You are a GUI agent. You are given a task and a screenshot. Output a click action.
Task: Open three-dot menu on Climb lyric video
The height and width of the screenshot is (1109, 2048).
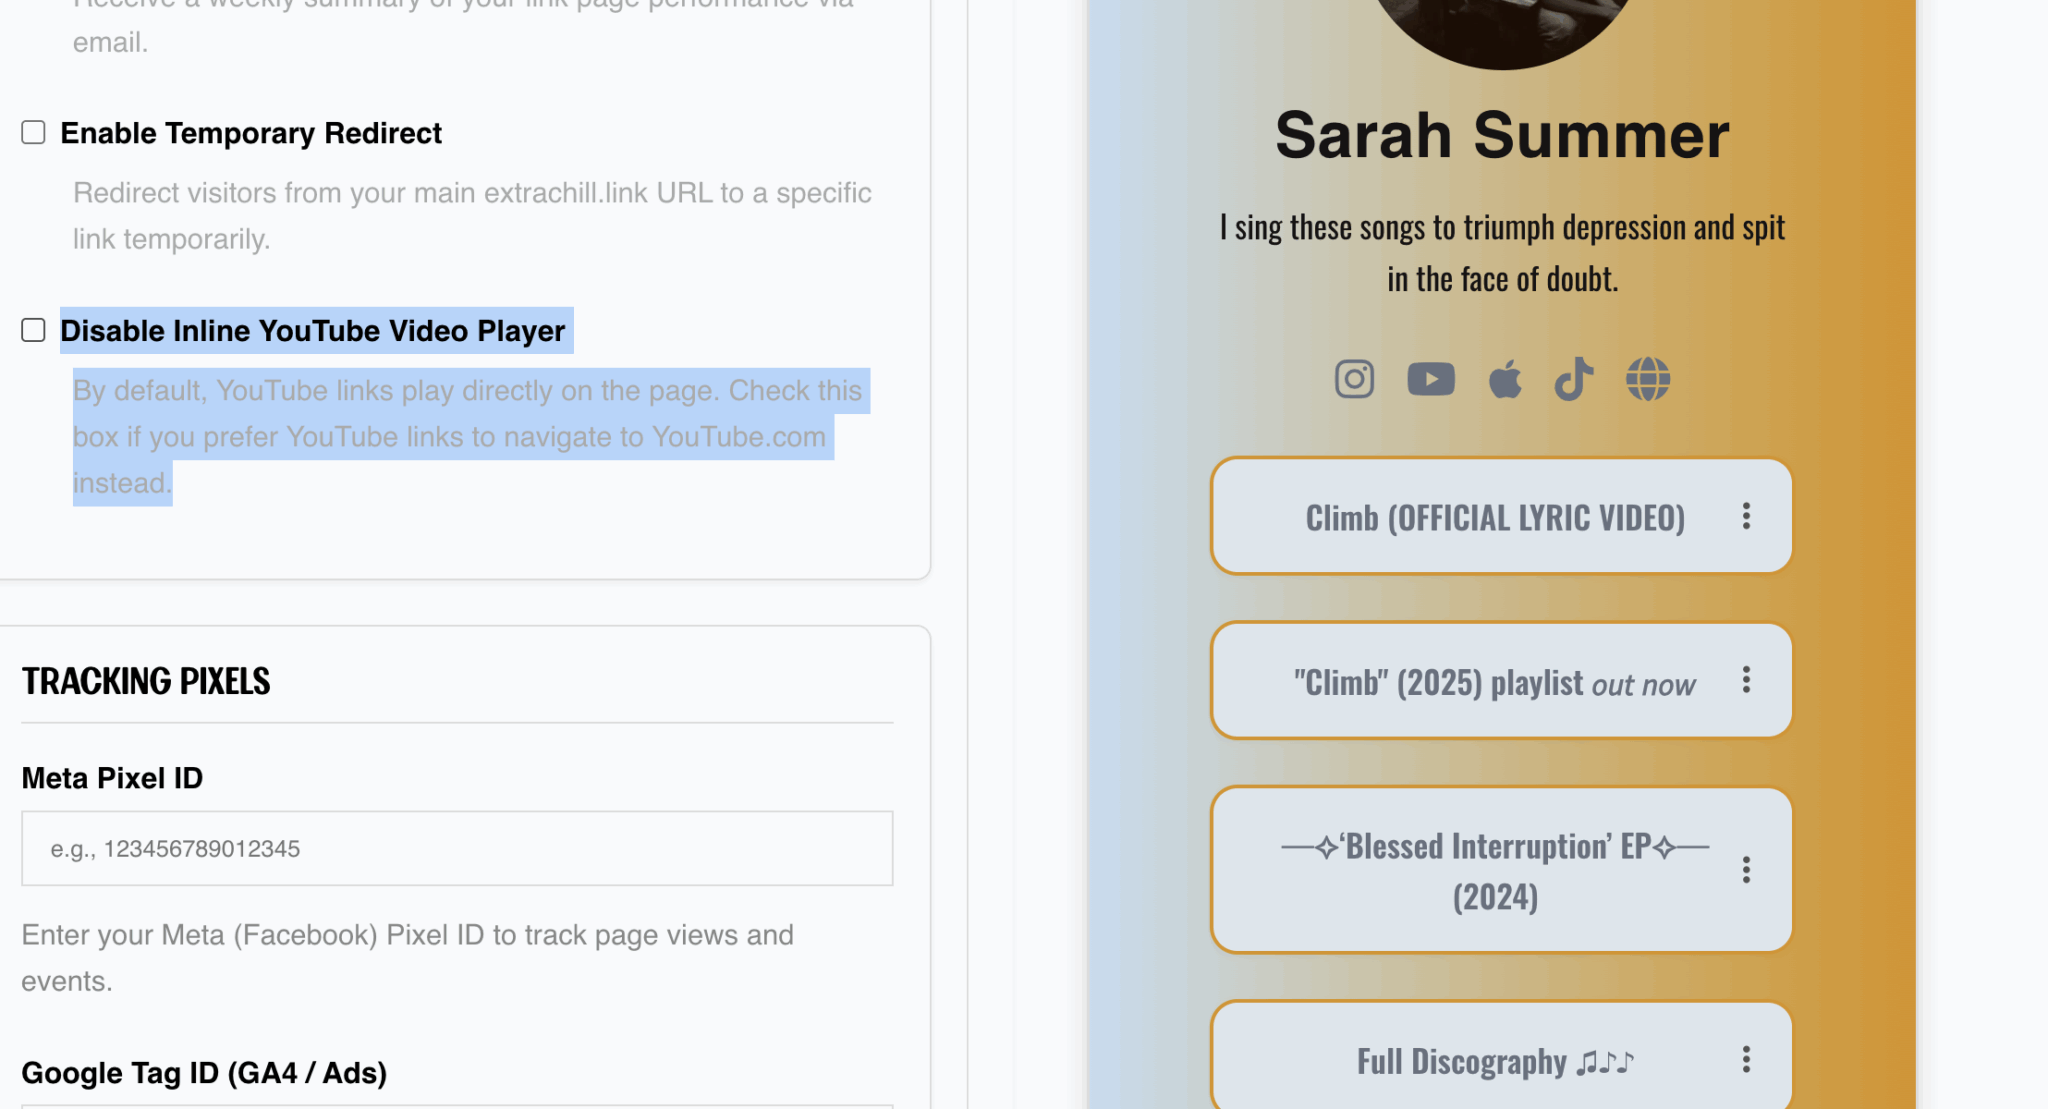pyautogui.click(x=1746, y=516)
